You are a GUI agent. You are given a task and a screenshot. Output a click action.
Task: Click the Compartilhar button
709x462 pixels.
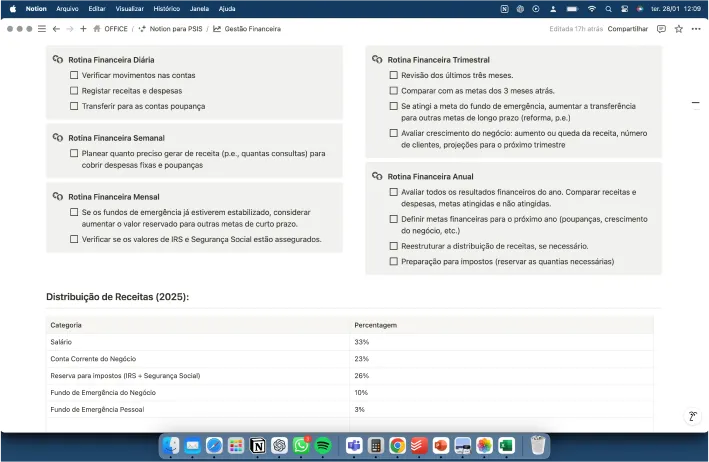tap(628, 29)
